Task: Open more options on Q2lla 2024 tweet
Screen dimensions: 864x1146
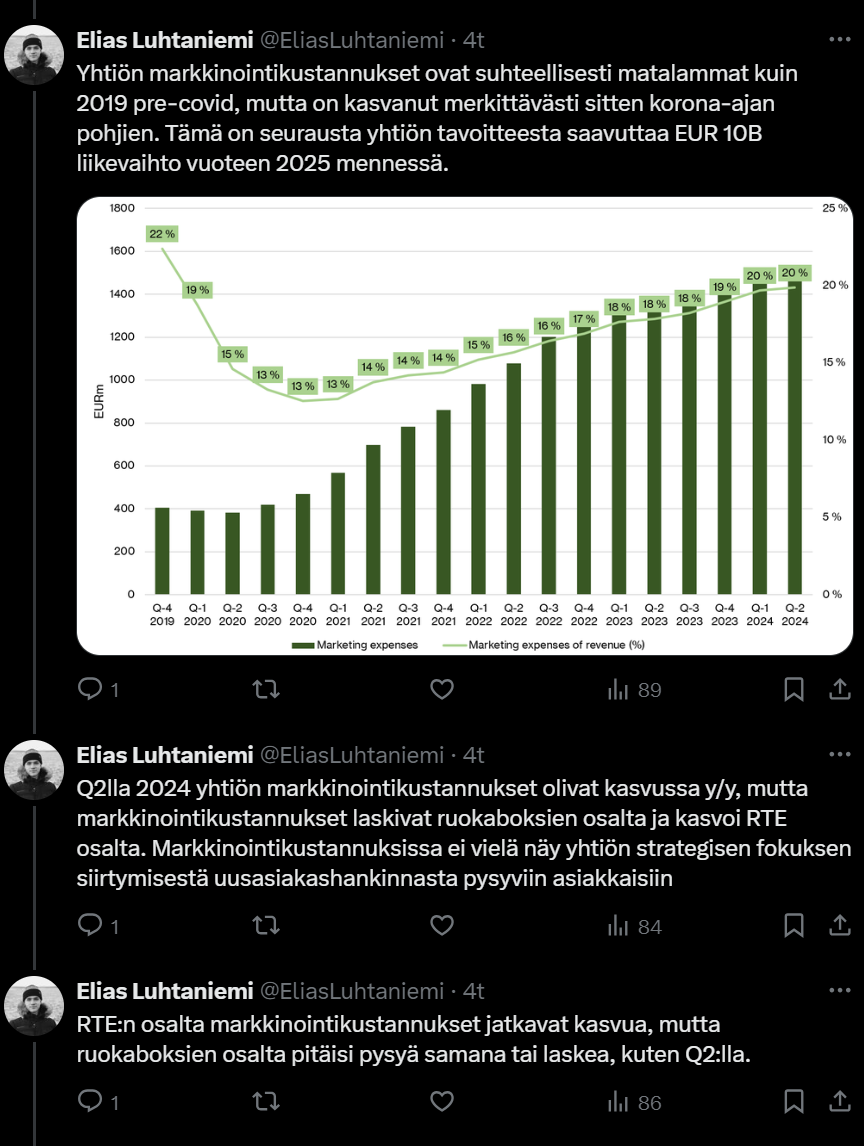Action: click(x=840, y=754)
